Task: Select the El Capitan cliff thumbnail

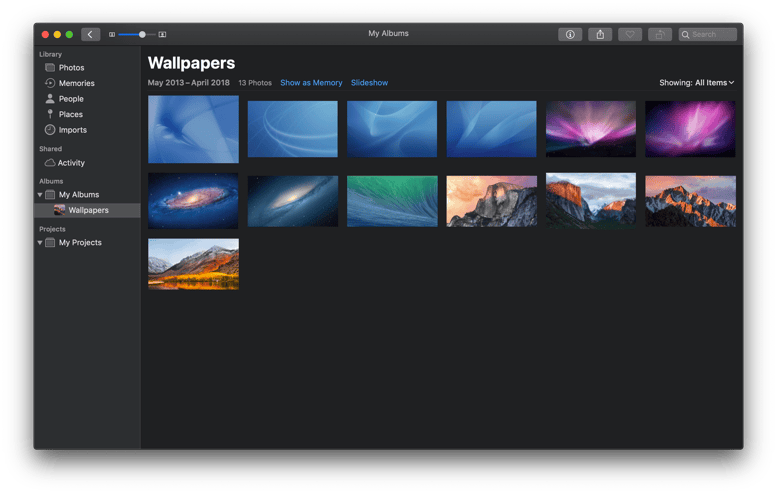Action: tap(591, 201)
